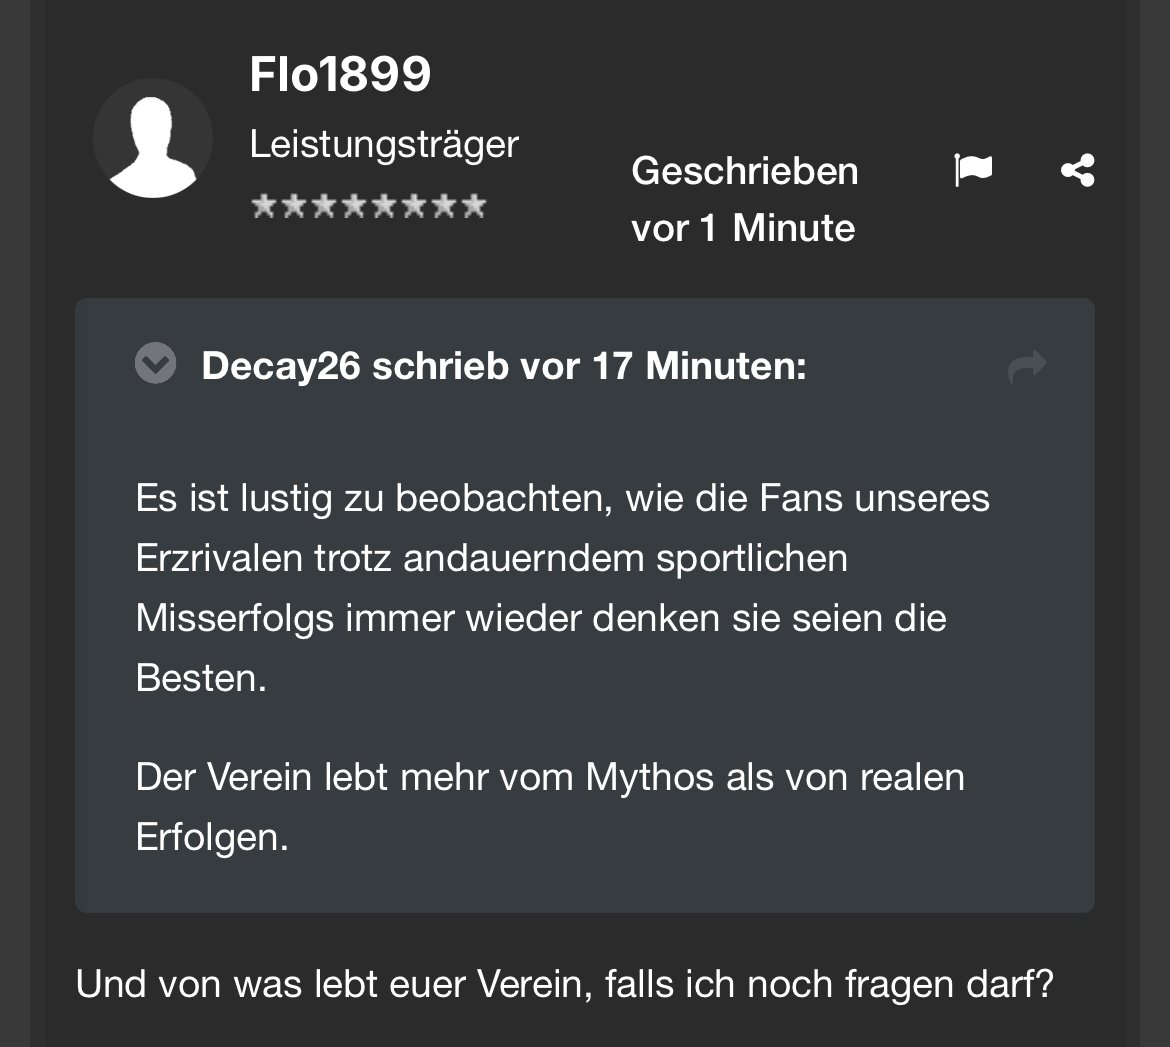Click the word 'Besten.' in the quote
This screenshot has width=1170, height=1047.
click(x=201, y=678)
